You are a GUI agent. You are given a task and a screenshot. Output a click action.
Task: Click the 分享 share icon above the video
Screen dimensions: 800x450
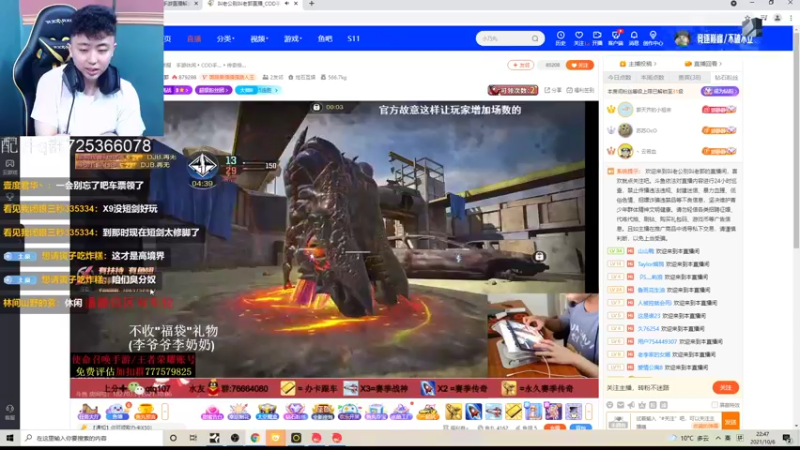point(554,90)
